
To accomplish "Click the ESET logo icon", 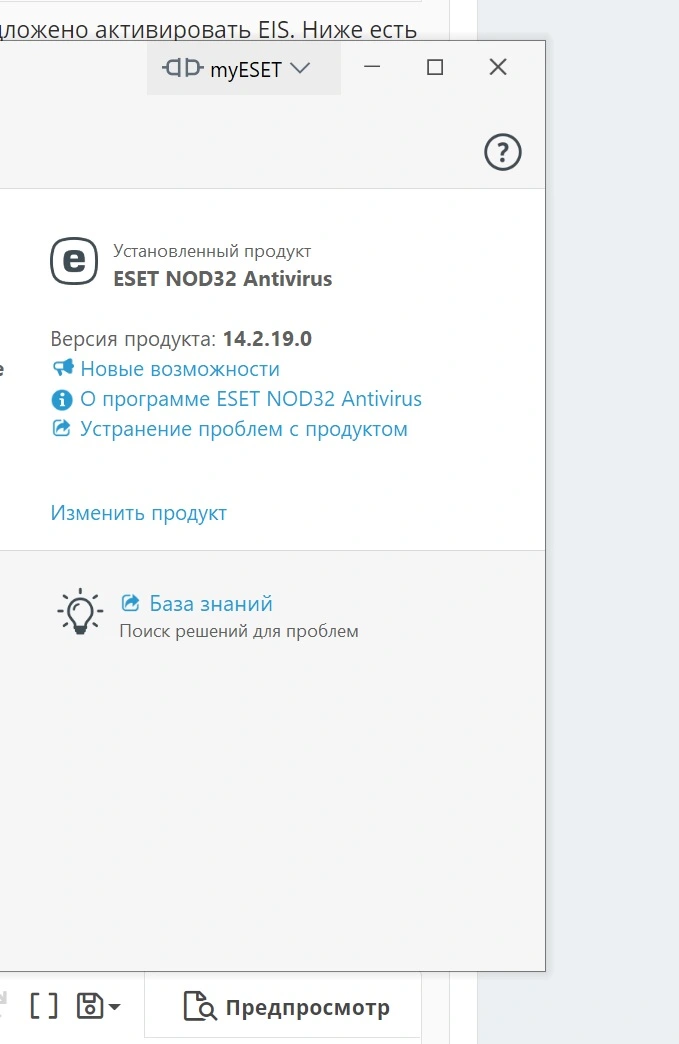I will point(74,261).
